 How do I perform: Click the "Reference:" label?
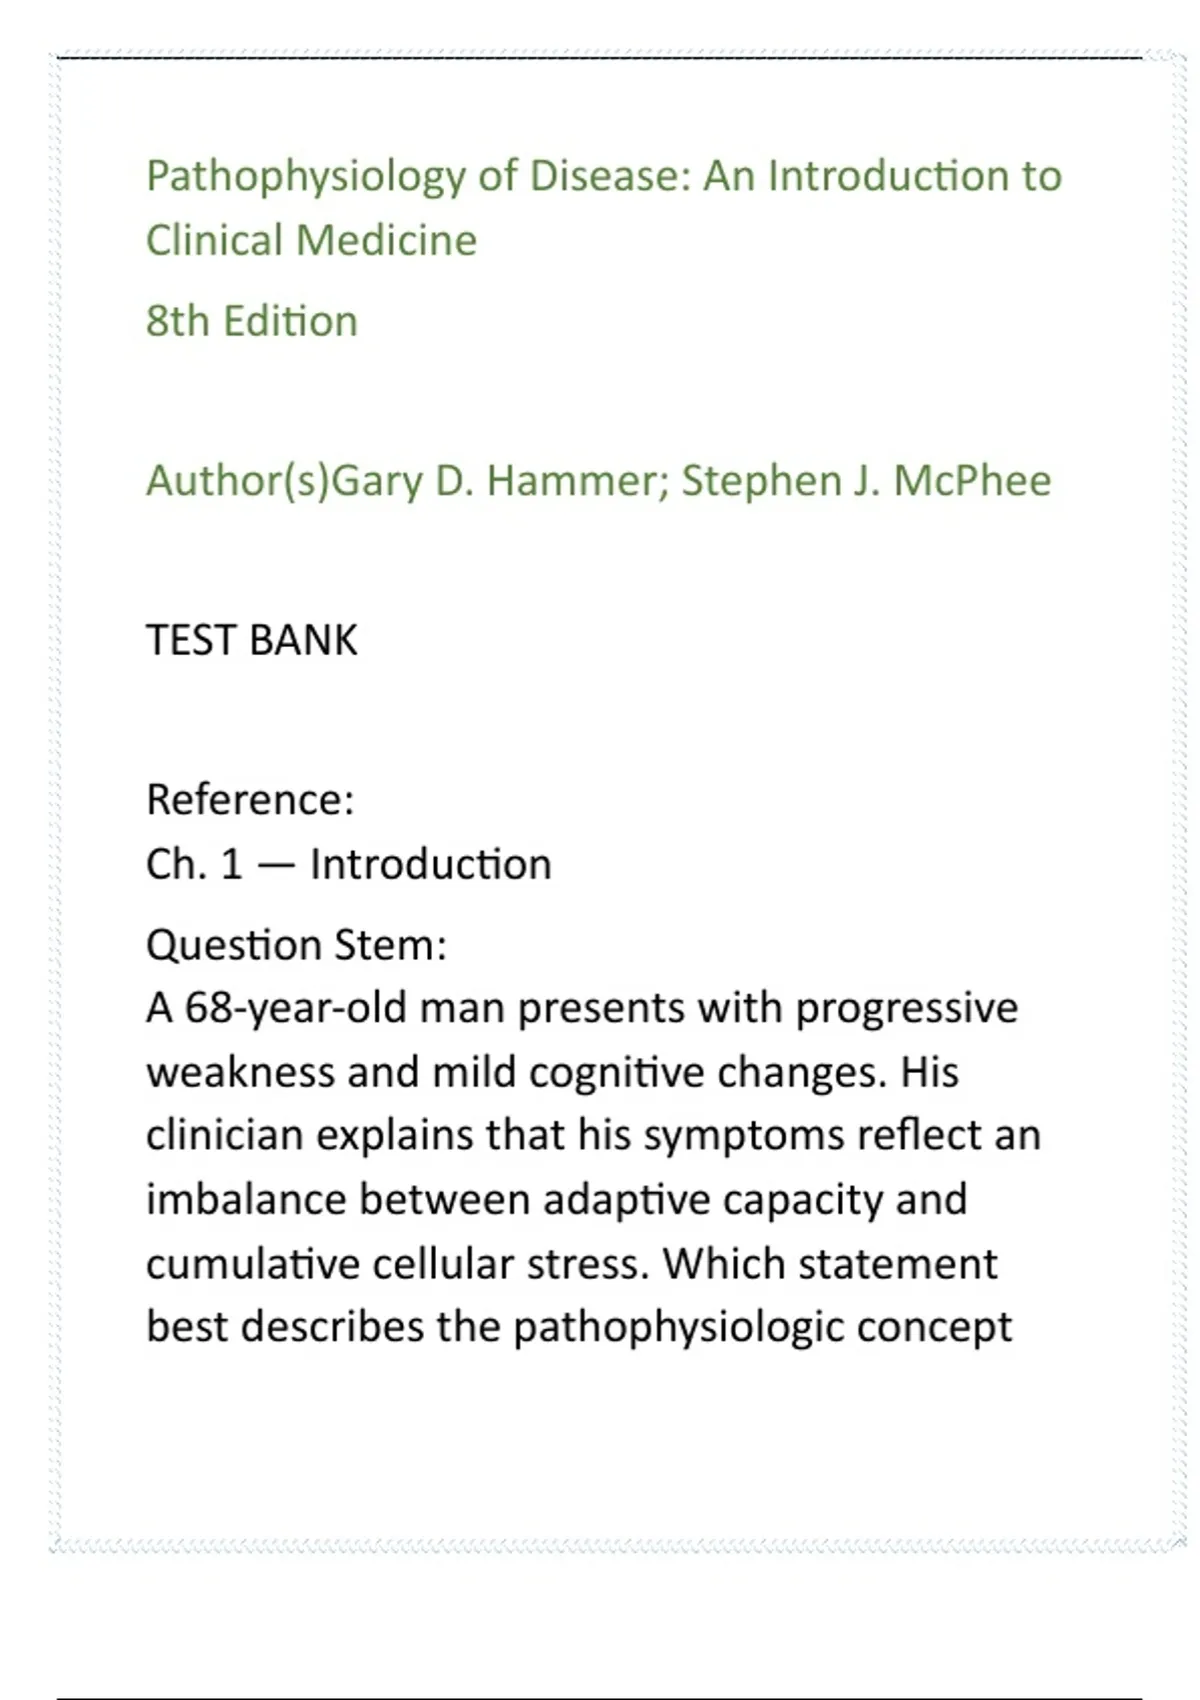250,800
